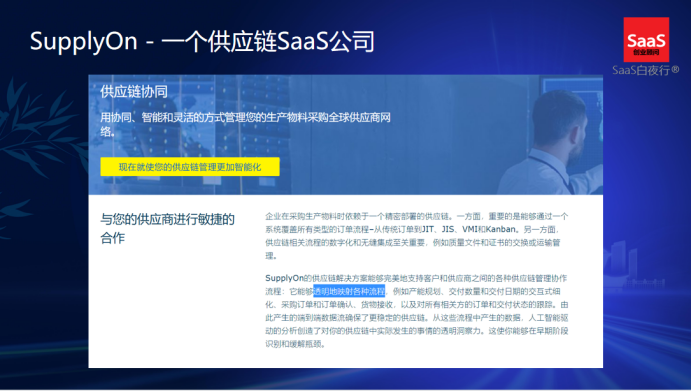Click the paragraph beginning 企业在采购生产物料时
This screenshot has width=692, height=391.
point(417,236)
